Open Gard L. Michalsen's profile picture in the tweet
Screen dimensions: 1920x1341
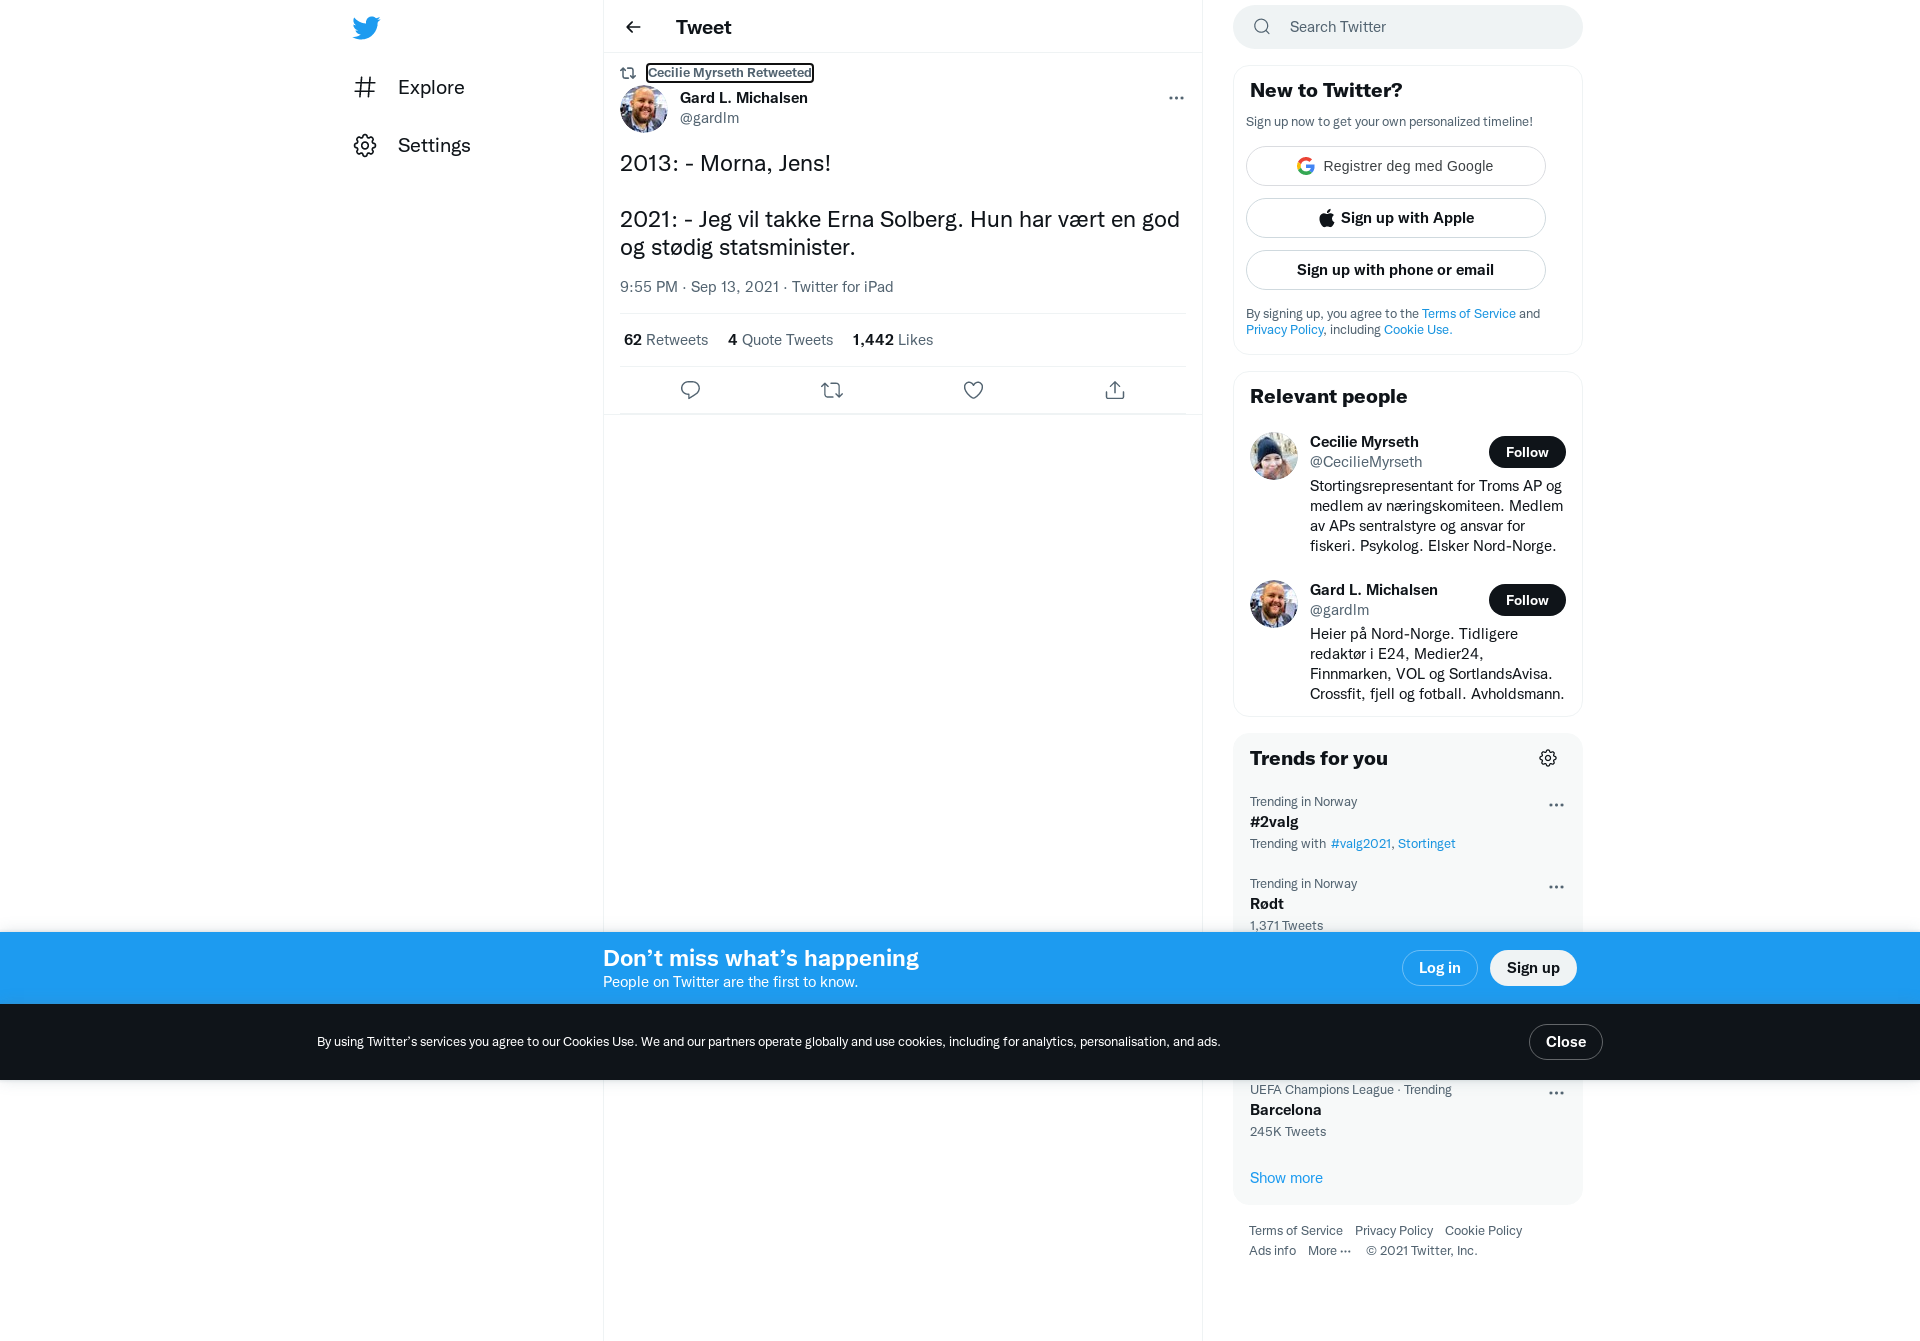click(x=644, y=108)
